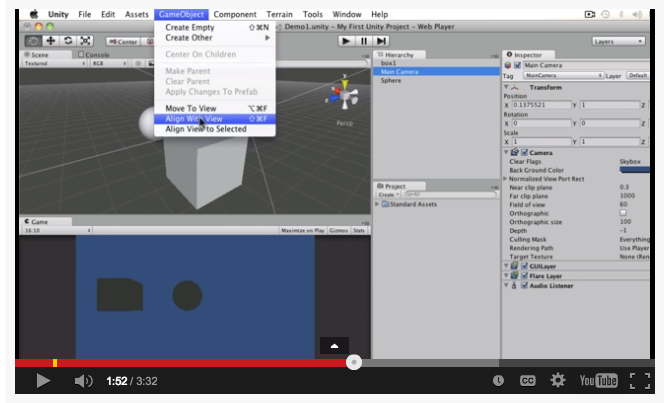Collapse the Camera component section

(x=506, y=152)
